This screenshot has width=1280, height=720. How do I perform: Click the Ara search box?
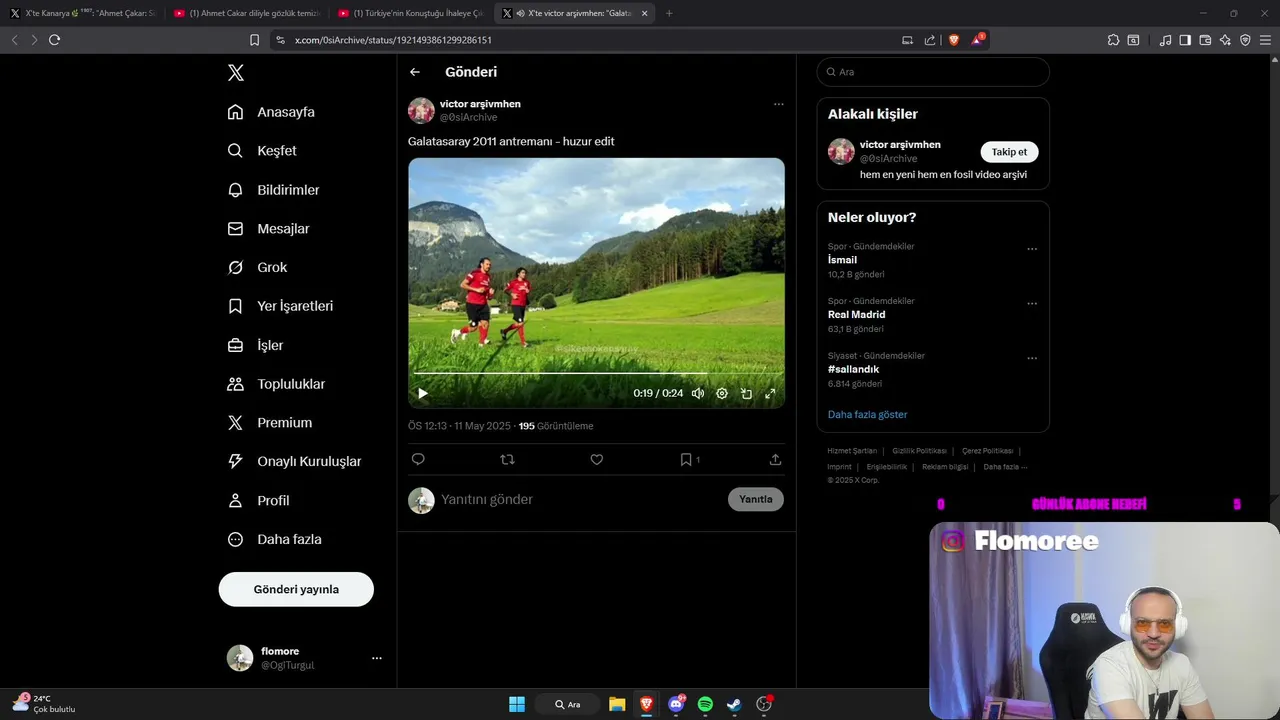[x=933, y=72]
